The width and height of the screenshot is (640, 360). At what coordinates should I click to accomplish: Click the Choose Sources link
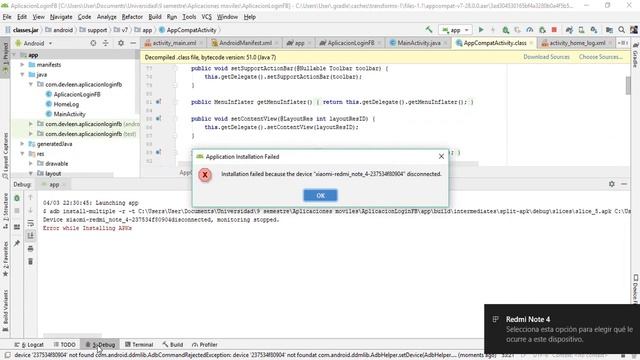coord(600,57)
